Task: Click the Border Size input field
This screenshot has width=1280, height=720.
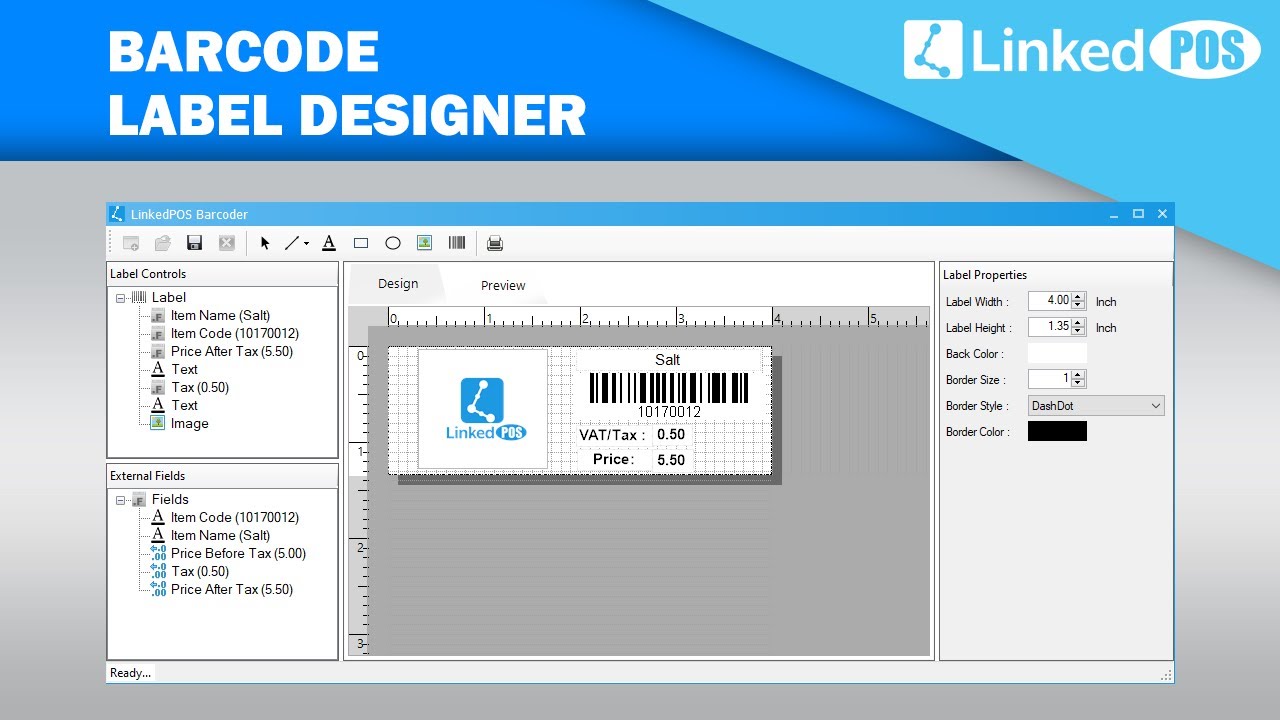Action: (x=1049, y=379)
